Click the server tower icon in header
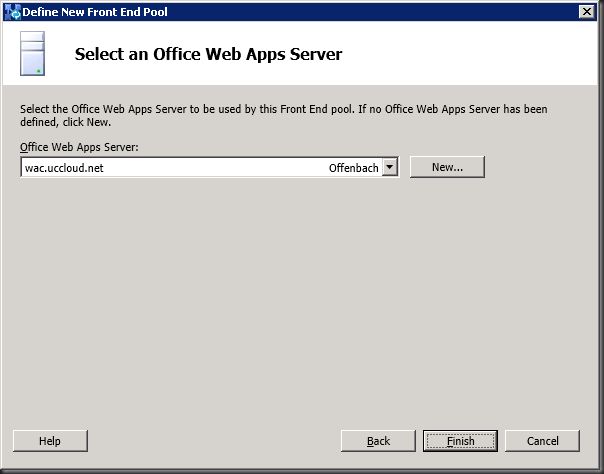604x474 pixels. [x=32, y=54]
